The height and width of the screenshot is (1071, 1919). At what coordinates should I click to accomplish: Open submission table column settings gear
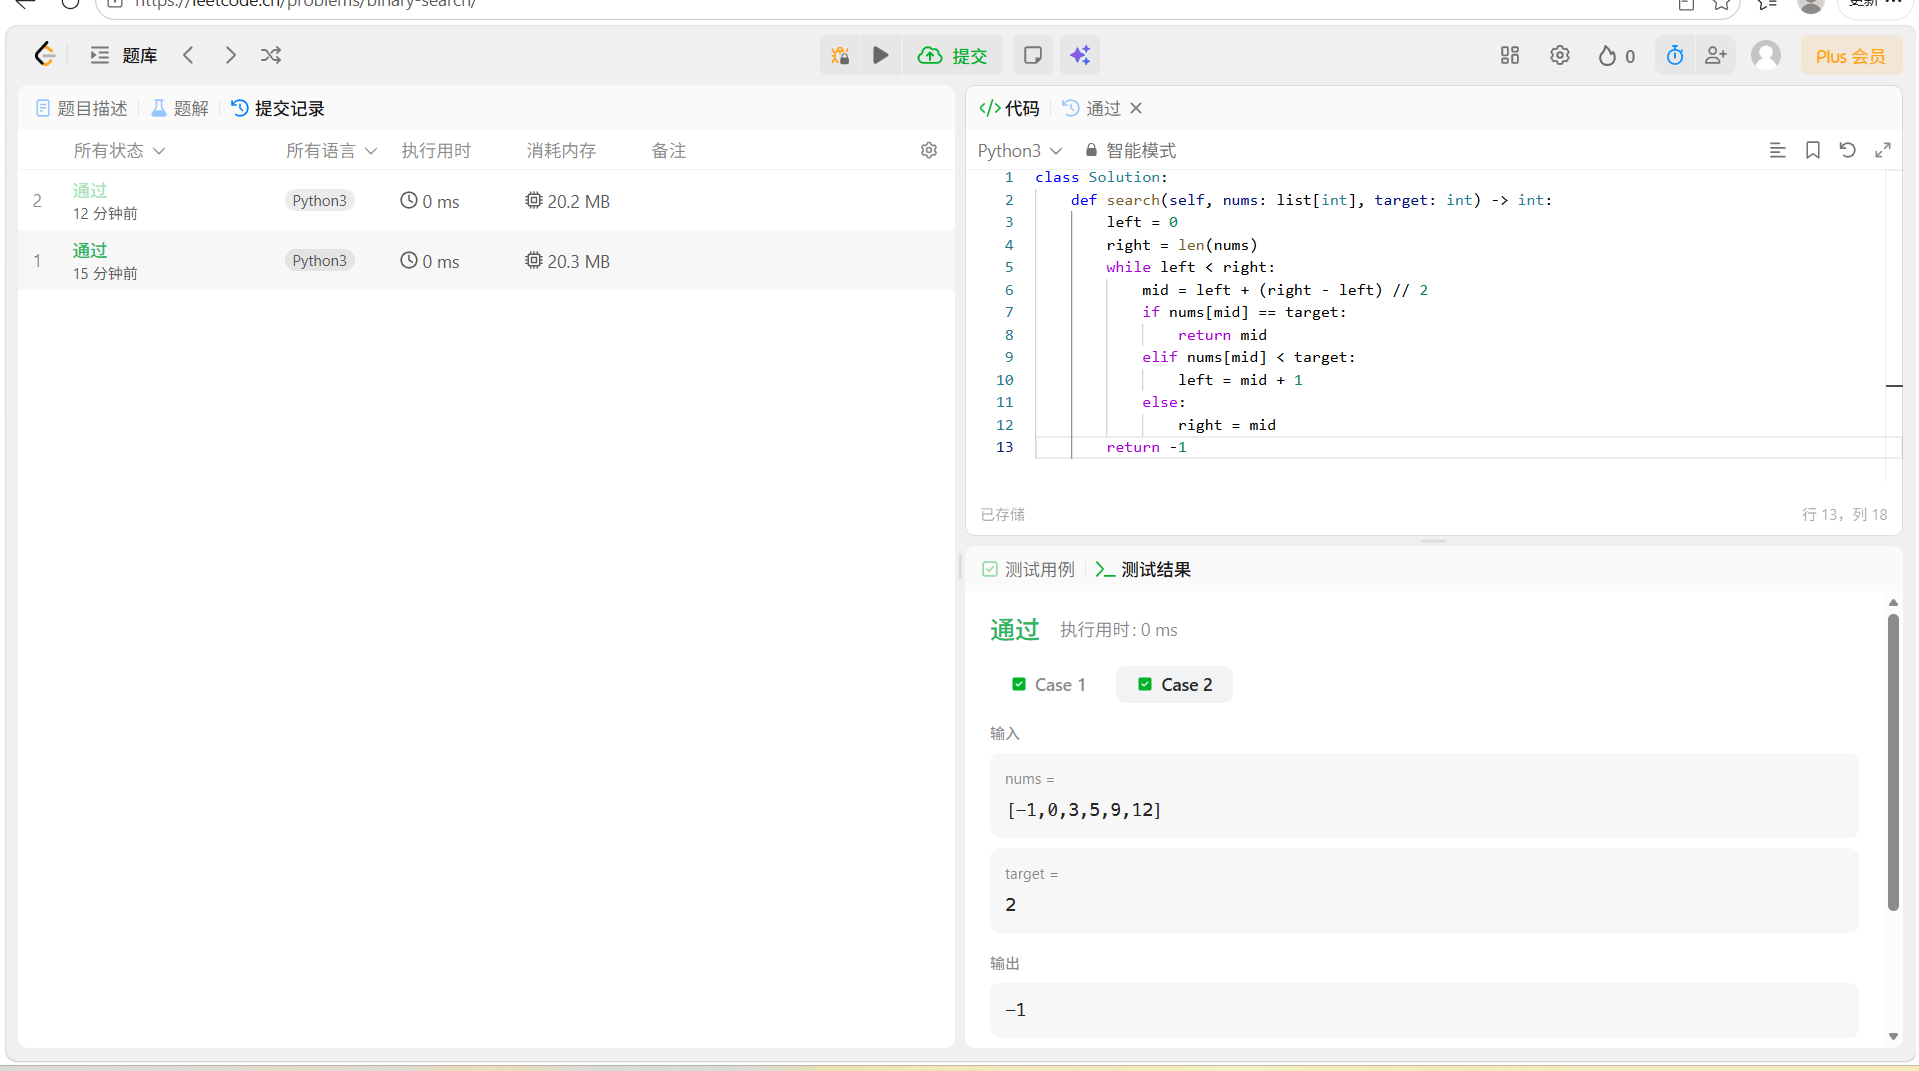pos(929,150)
